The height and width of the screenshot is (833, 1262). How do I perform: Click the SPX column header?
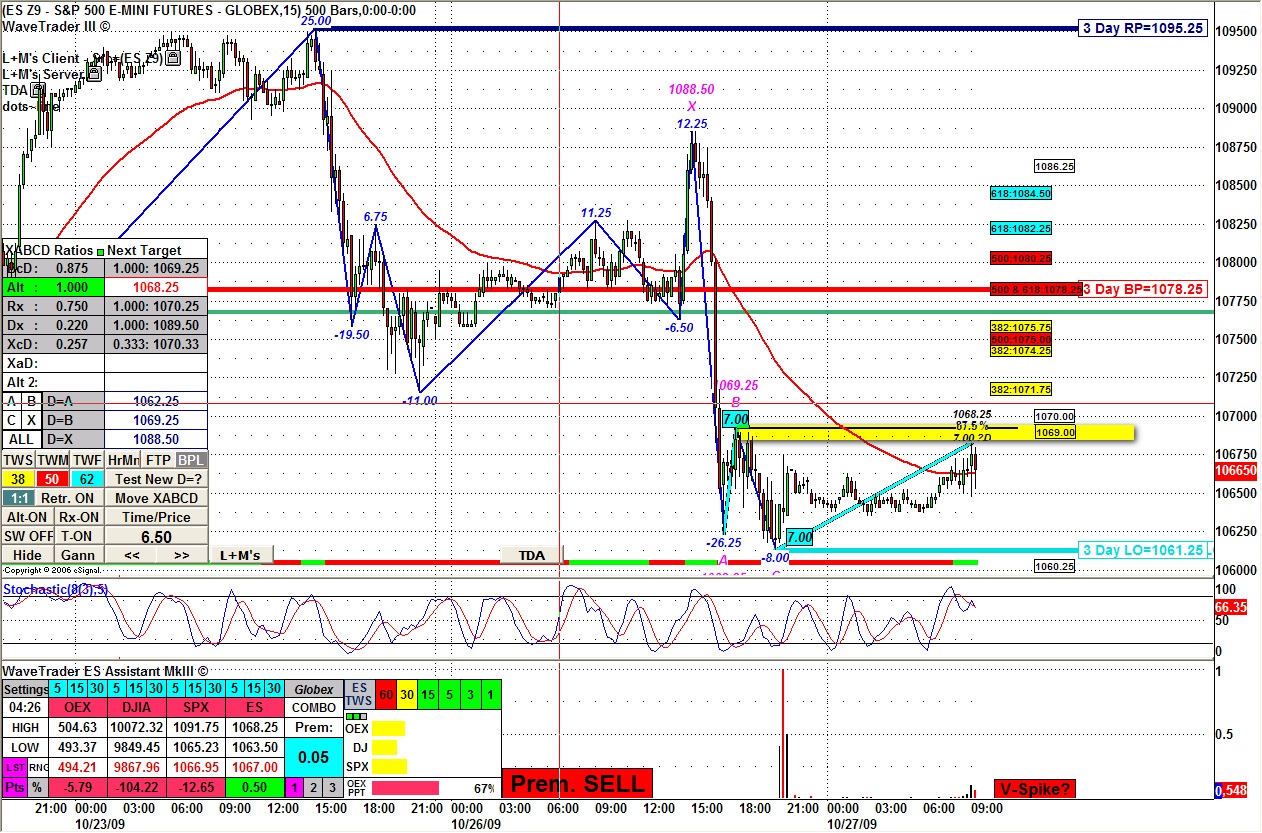tap(196, 708)
